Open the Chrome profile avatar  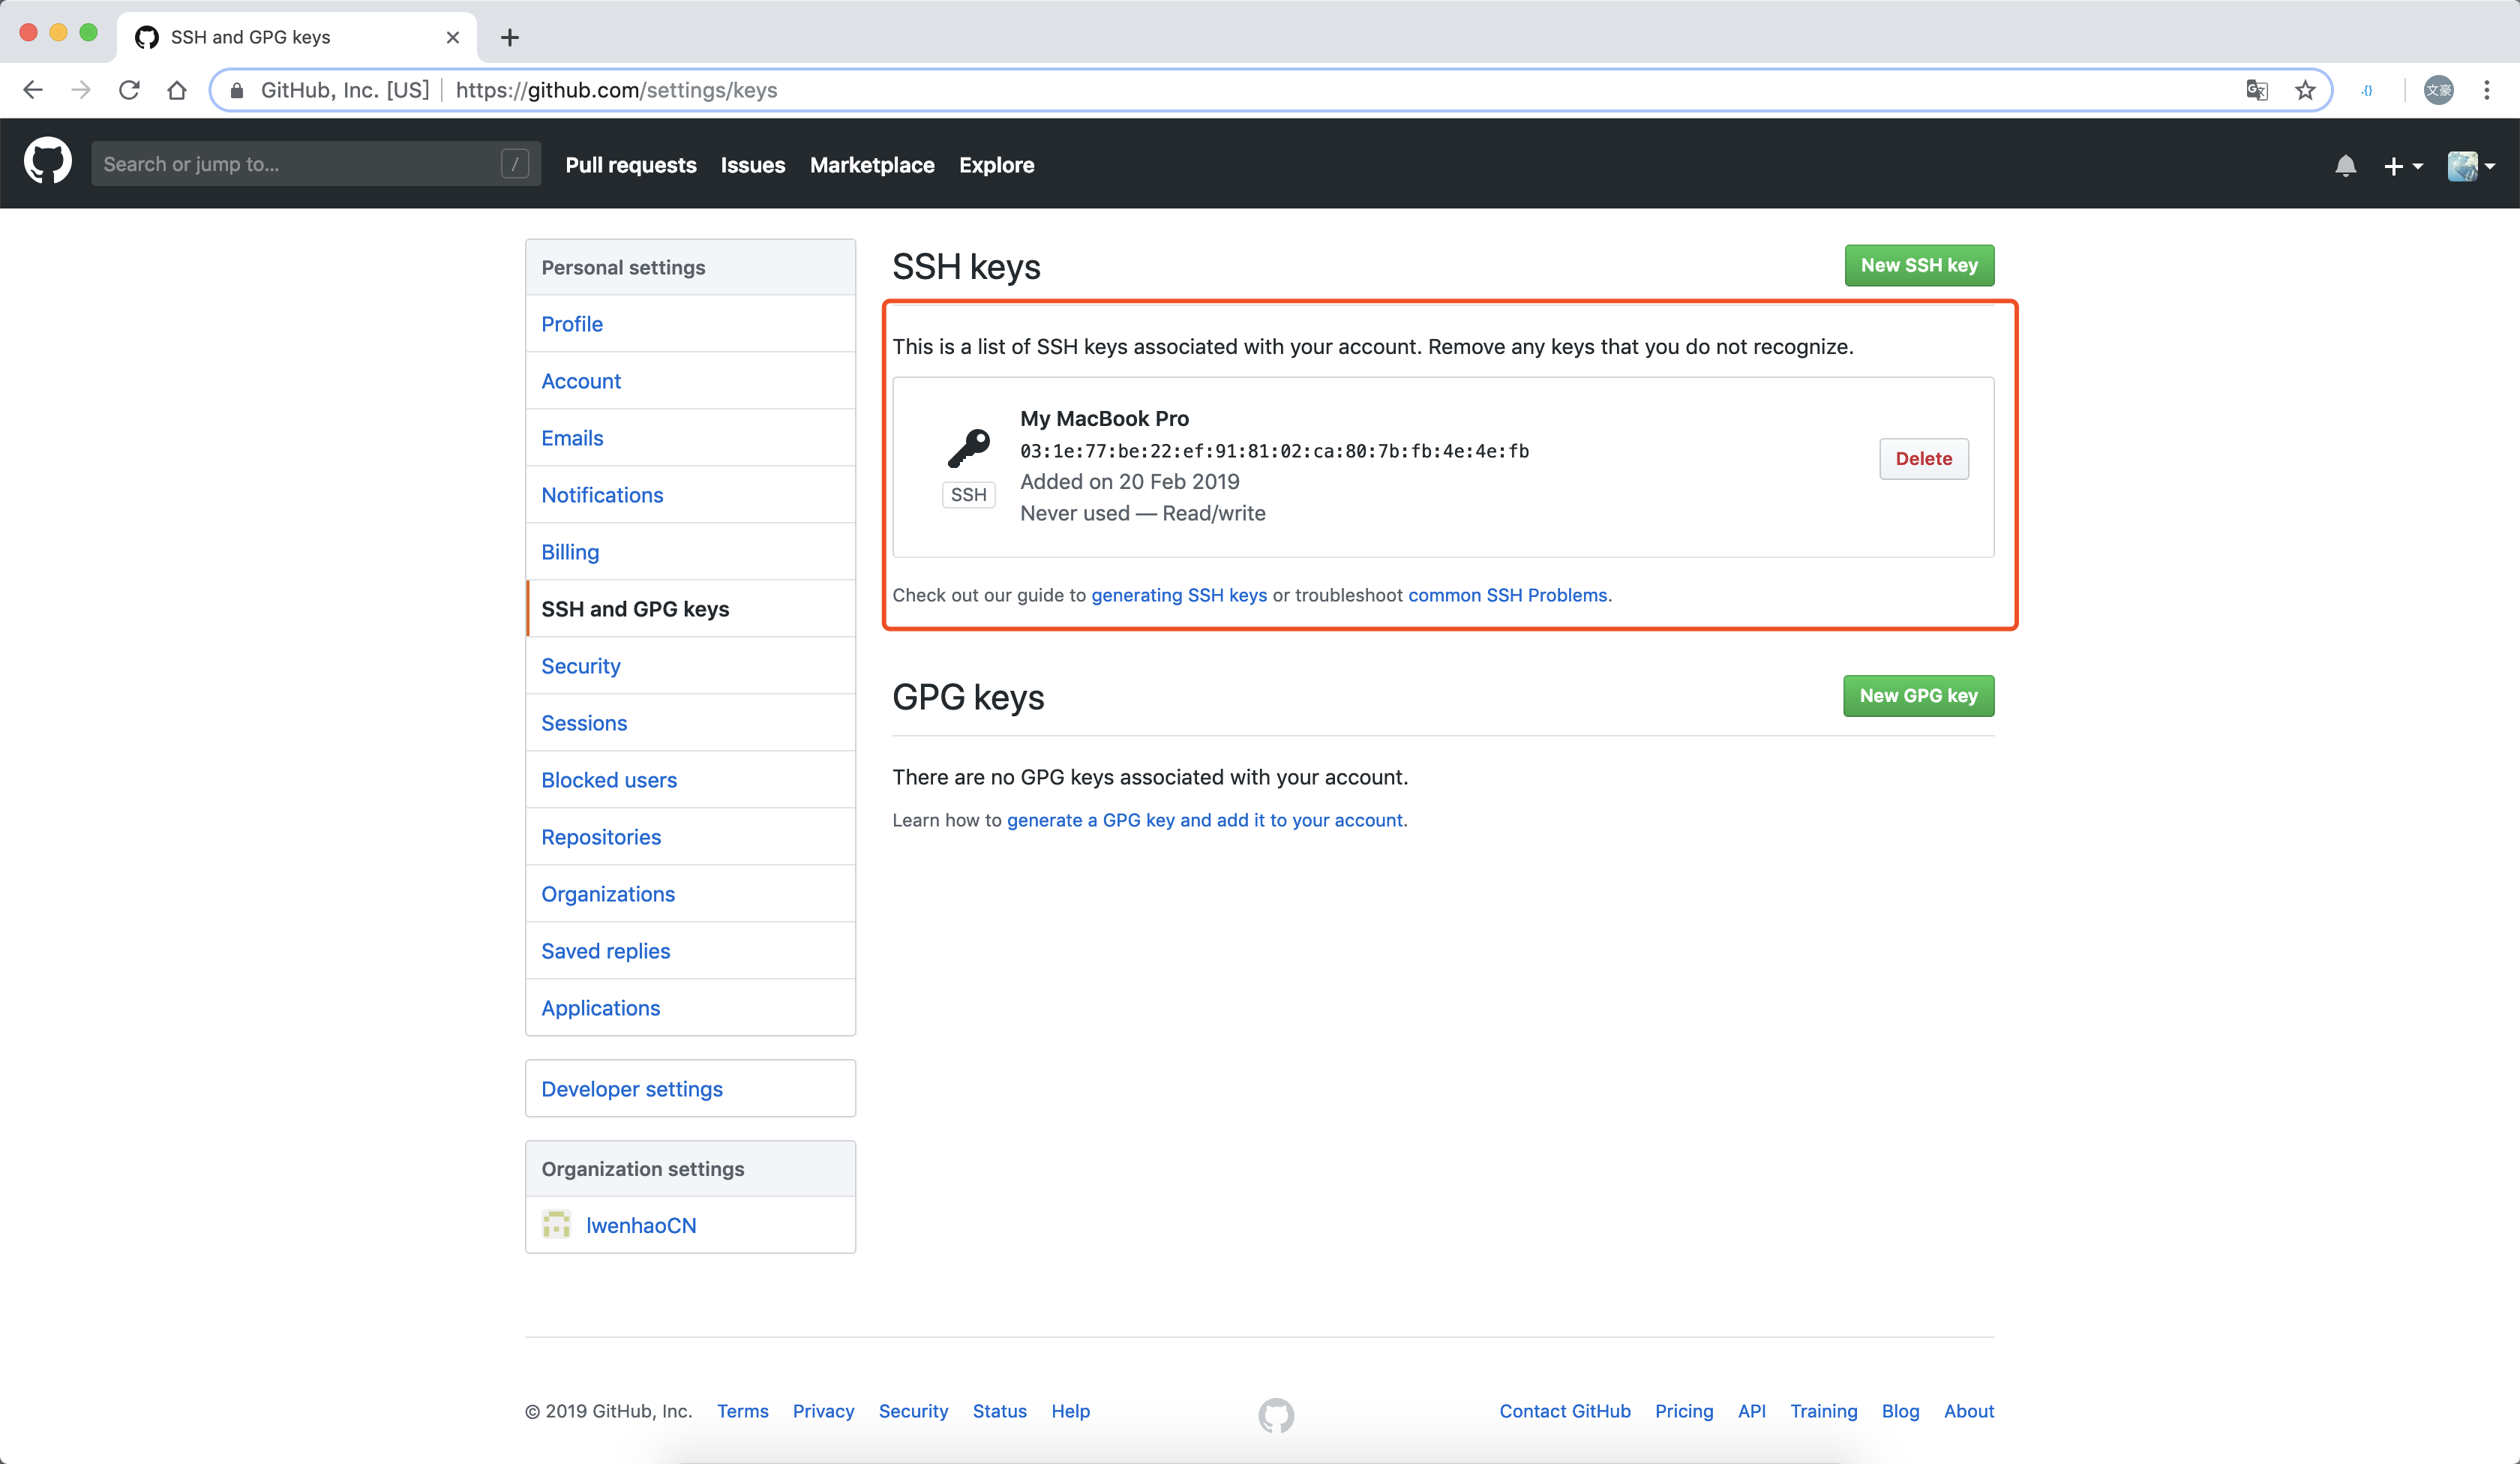(2438, 90)
